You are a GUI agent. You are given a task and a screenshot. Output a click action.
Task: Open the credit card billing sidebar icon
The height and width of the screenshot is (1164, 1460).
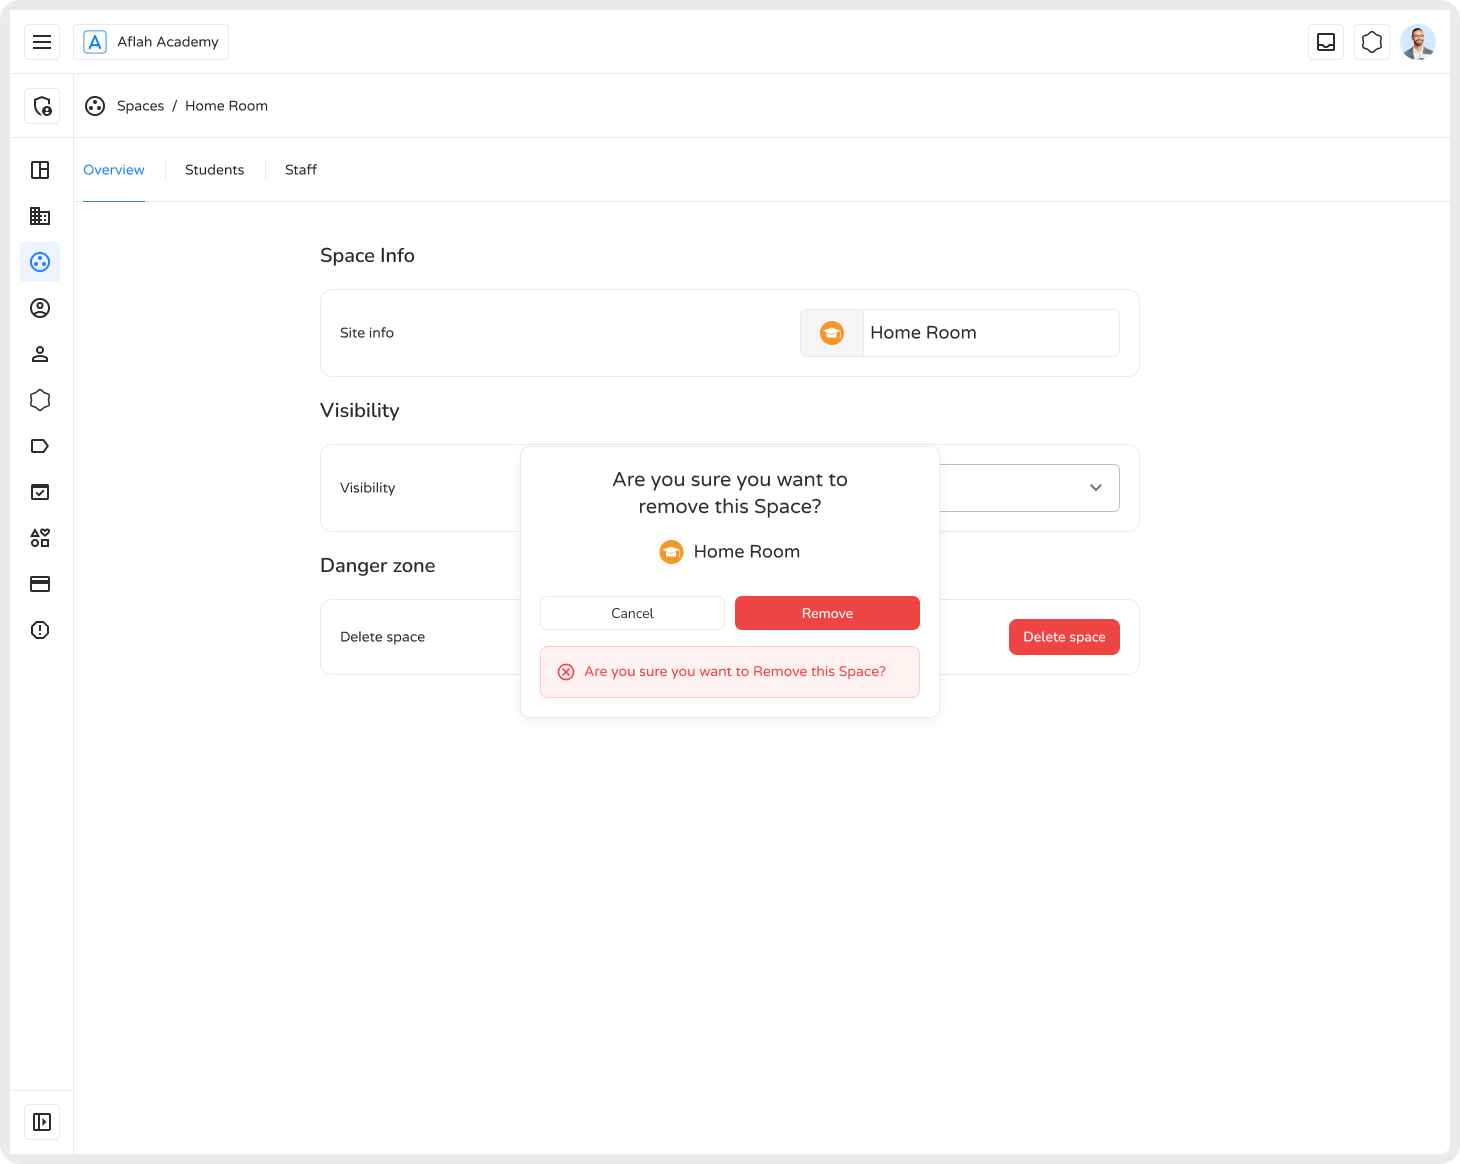point(40,584)
